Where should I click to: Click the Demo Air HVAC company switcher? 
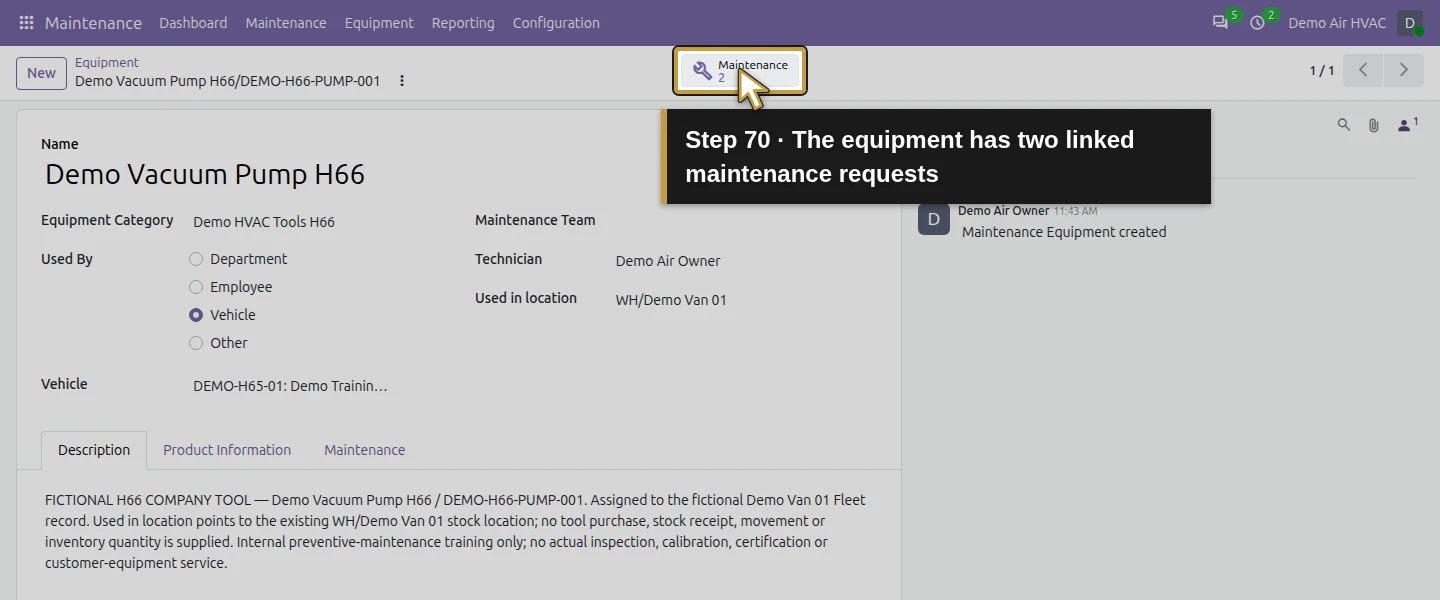[1337, 22]
